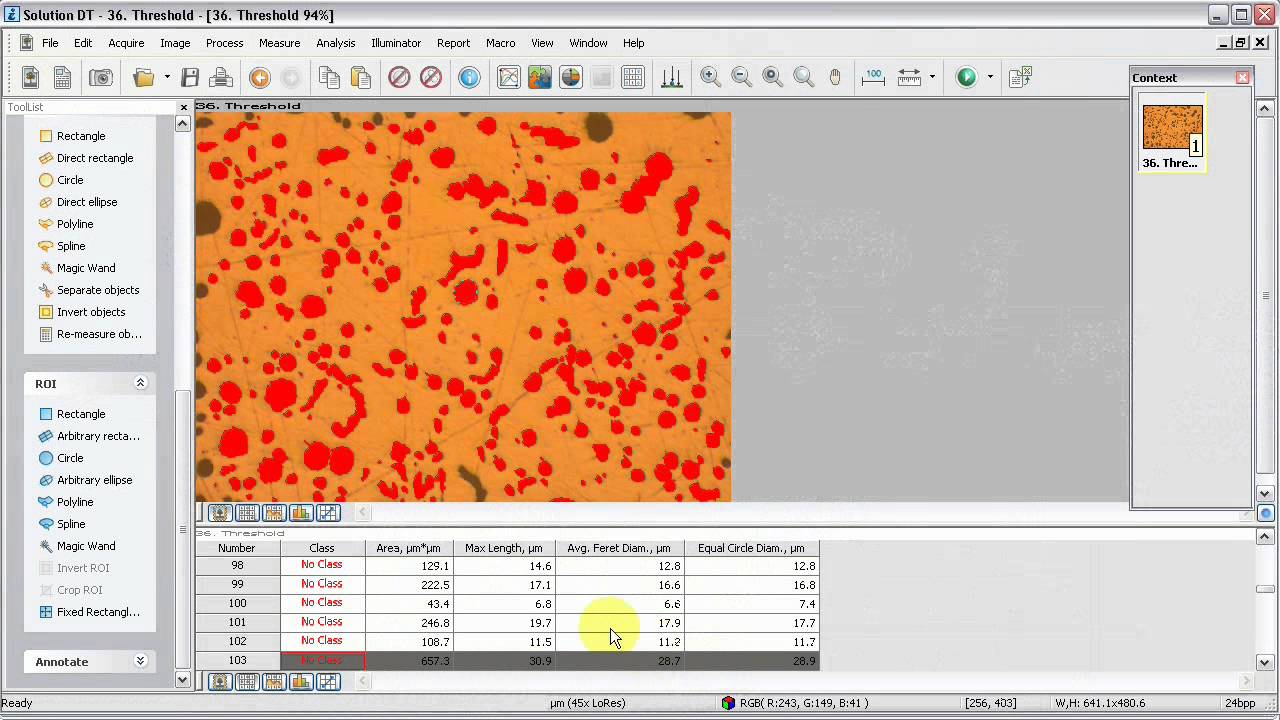Open the Macro menu

pyautogui.click(x=500, y=43)
